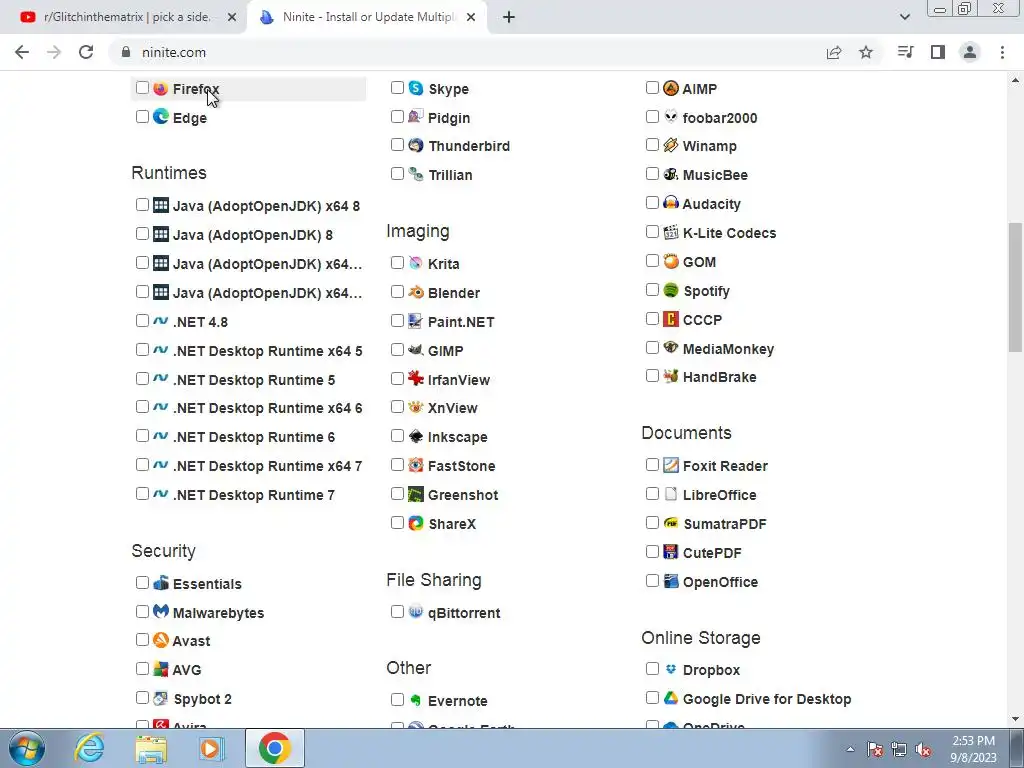Click the qBittorrent icon

click(x=416, y=612)
